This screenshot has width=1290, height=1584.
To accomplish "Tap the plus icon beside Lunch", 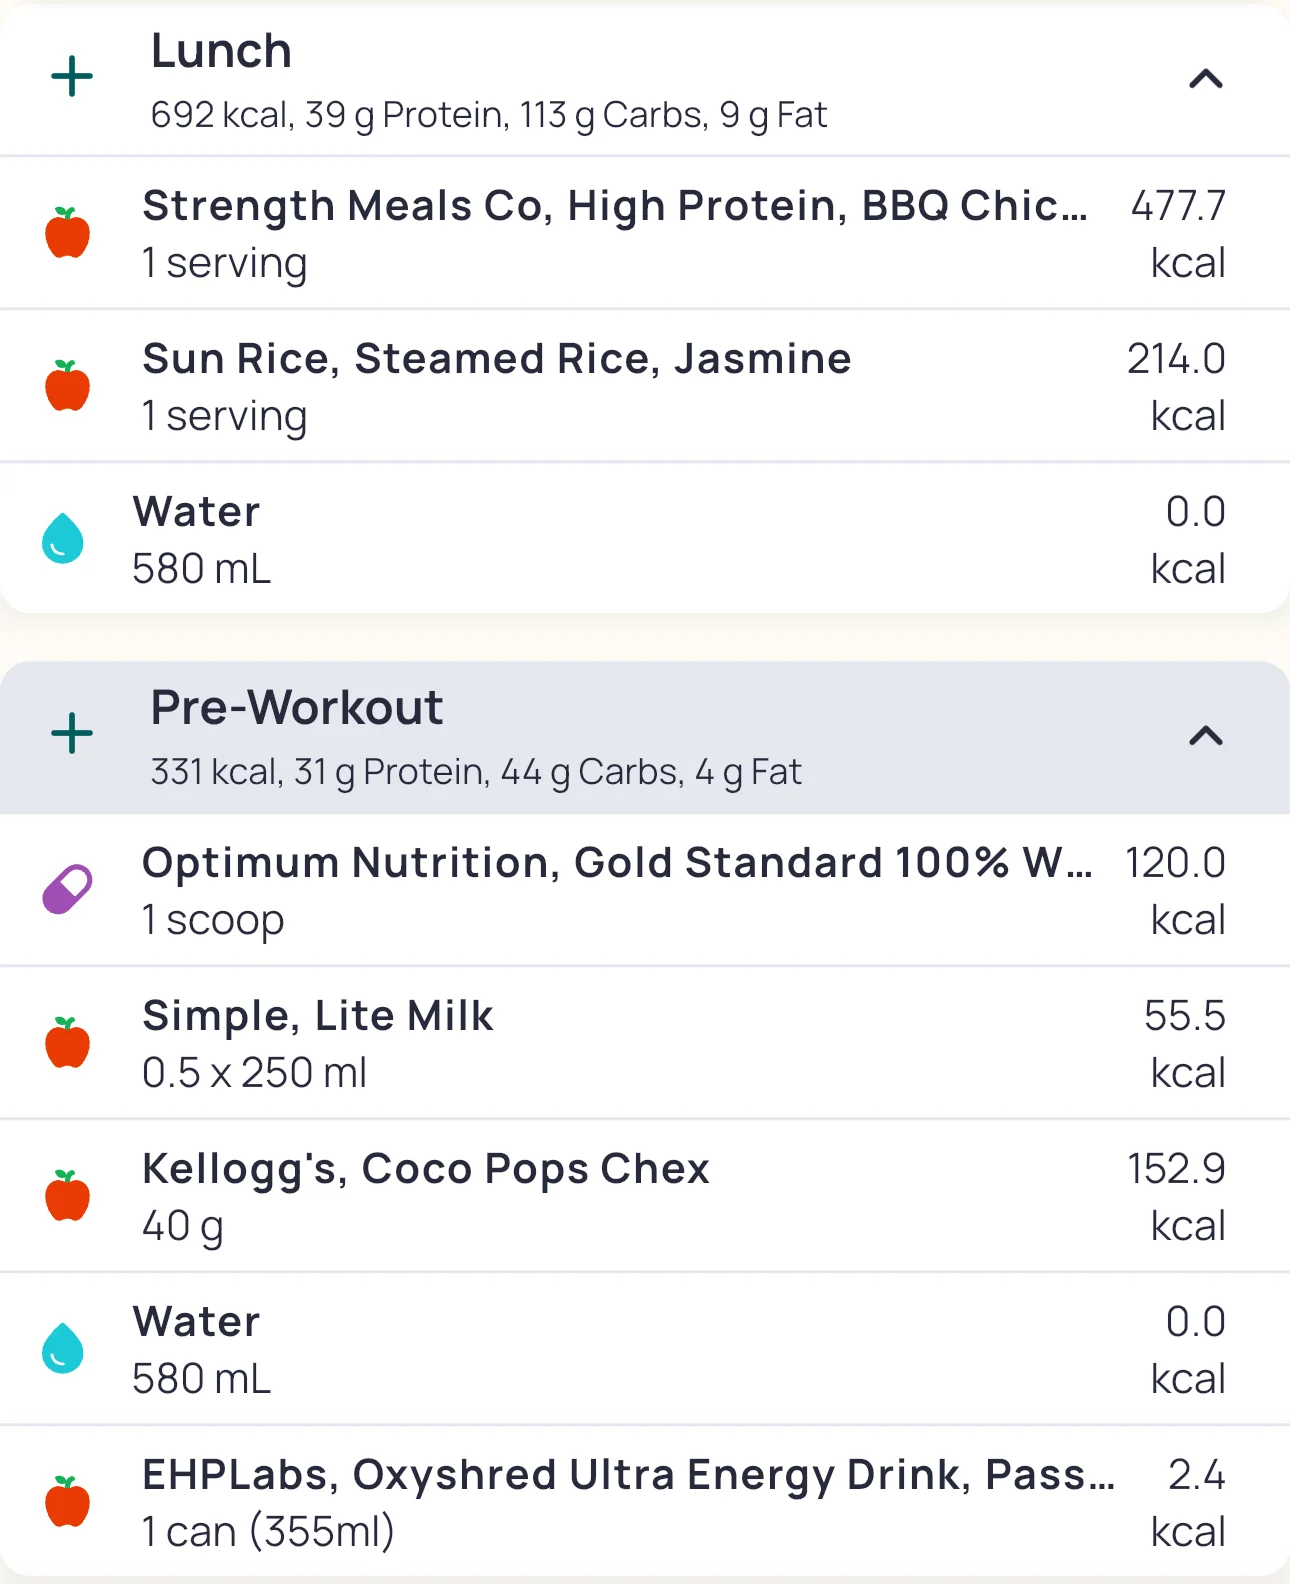I will [72, 77].
